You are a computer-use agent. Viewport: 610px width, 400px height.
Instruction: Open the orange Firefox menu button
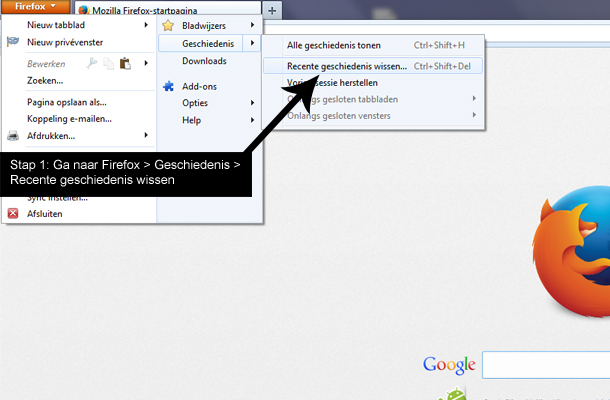coord(35,7)
